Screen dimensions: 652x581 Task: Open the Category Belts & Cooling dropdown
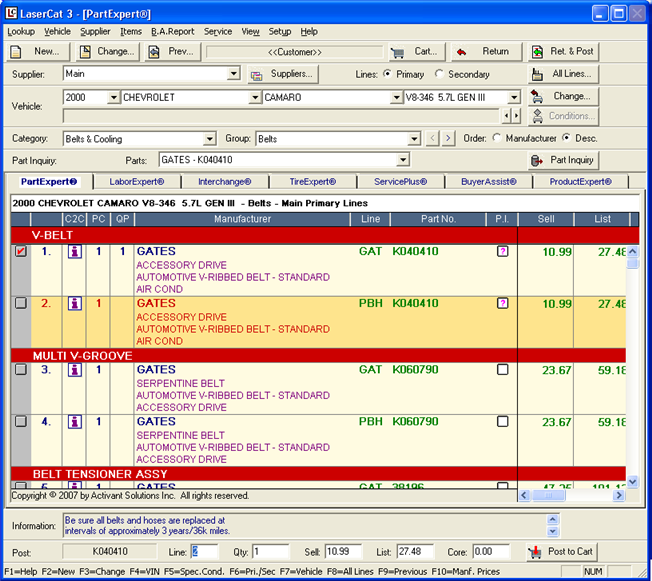pyautogui.click(x=209, y=139)
